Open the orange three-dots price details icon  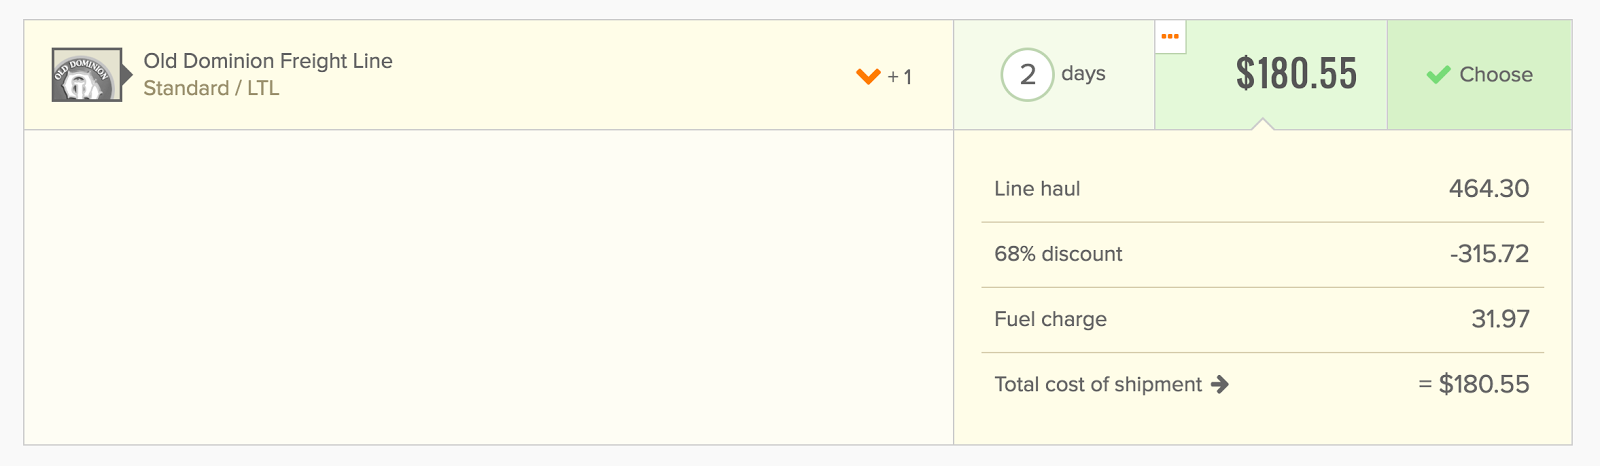pyautogui.click(x=1170, y=36)
